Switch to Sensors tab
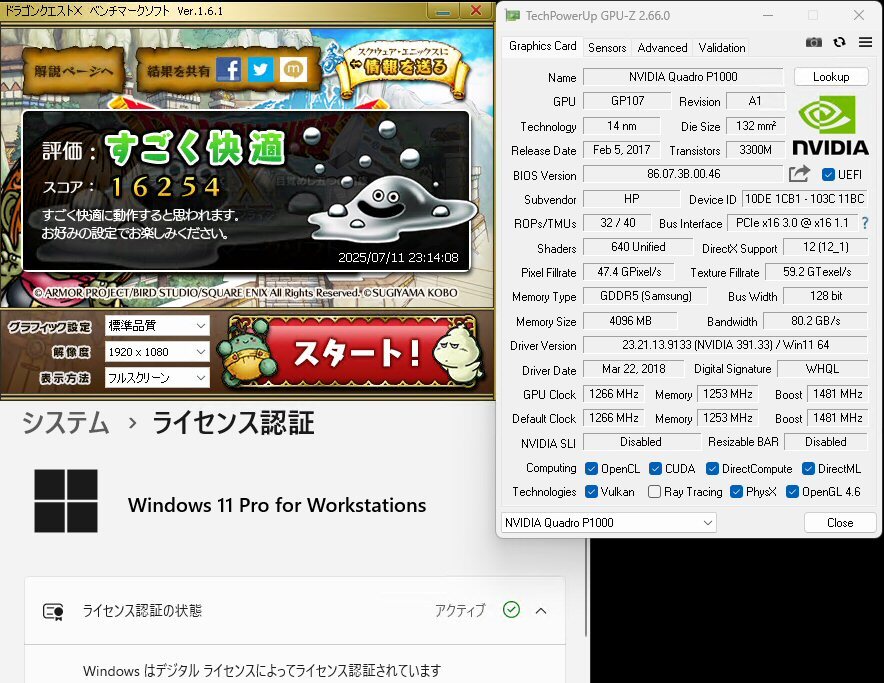This screenshot has height=683, width=884. coord(607,48)
